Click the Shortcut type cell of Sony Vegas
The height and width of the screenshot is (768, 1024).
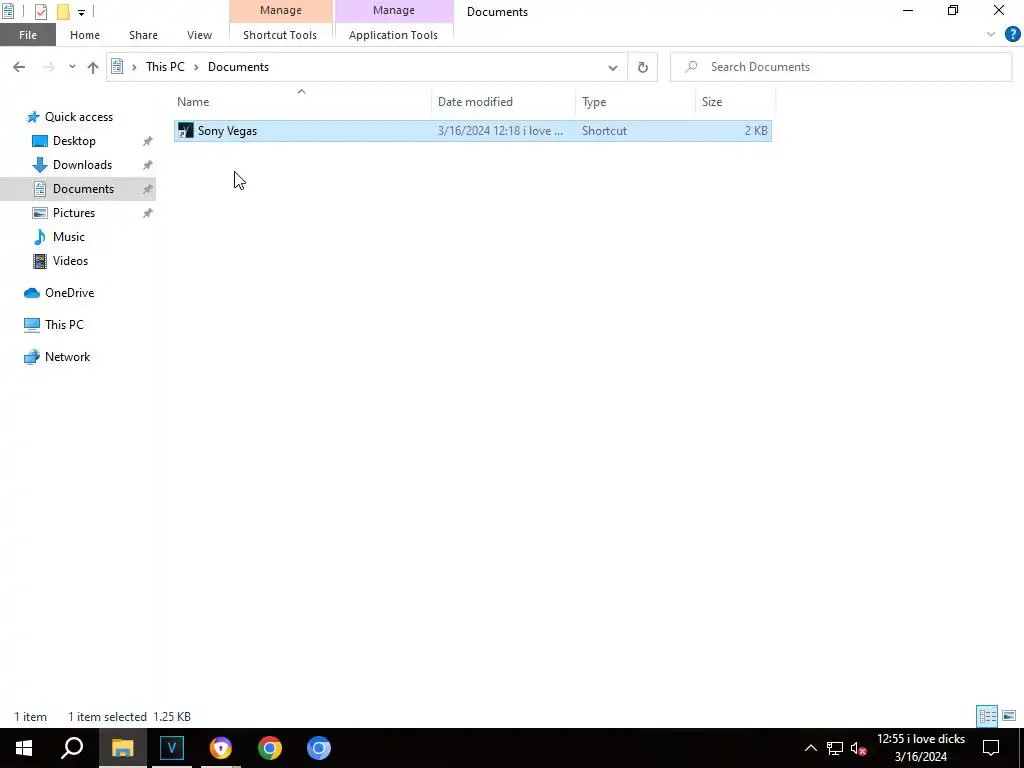point(604,131)
